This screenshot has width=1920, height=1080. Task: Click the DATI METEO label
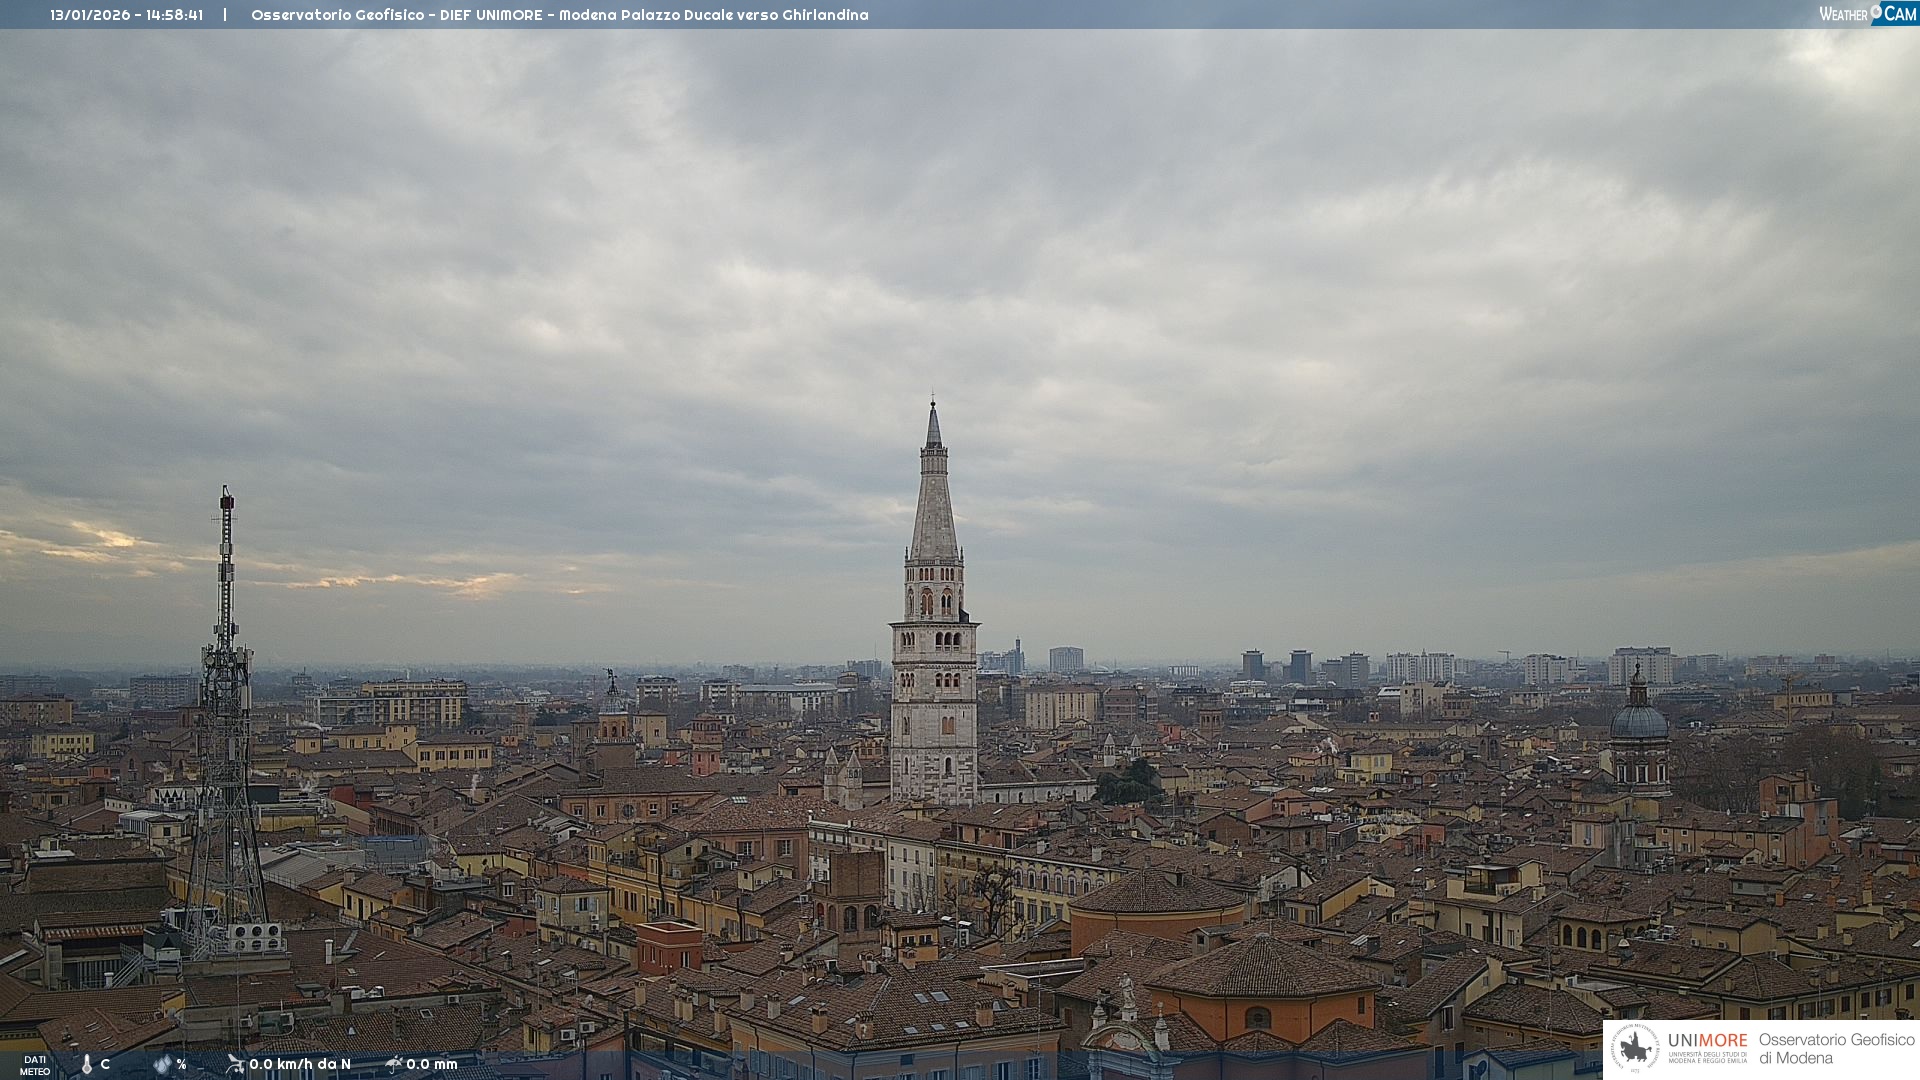(35, 1065)
